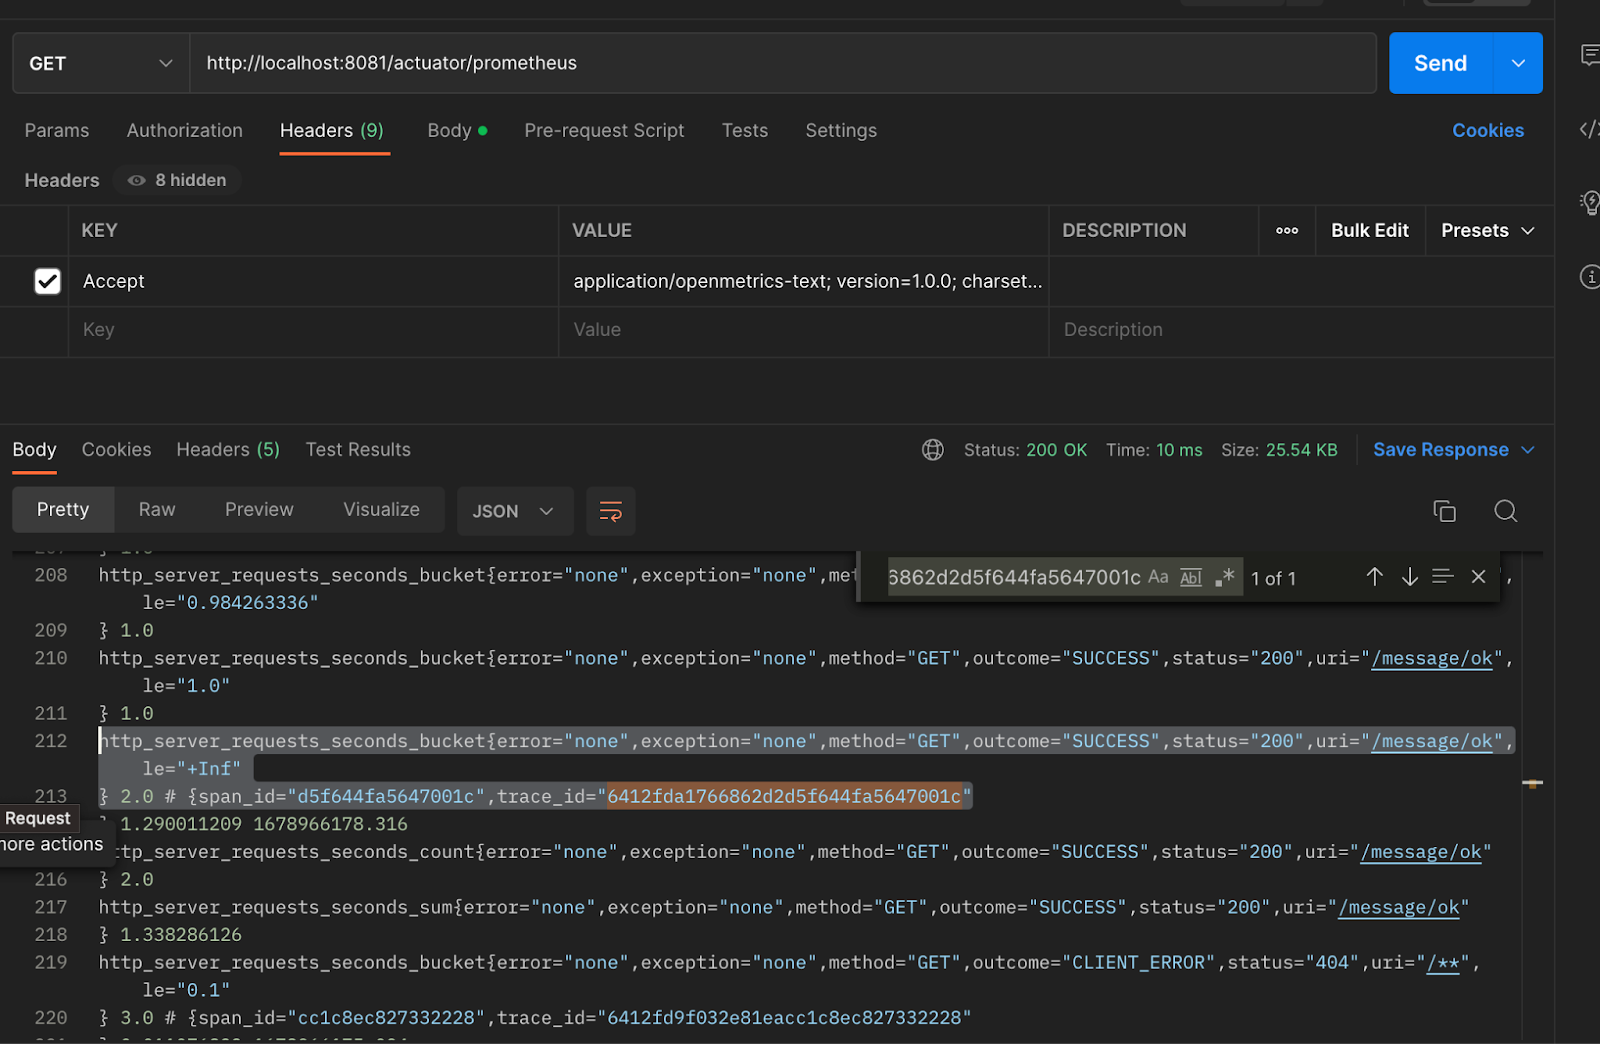The width and height of the screenshot is (1600, 1044).
Task: Toggle the wrap lines icon
Action: tap(610, 511)
